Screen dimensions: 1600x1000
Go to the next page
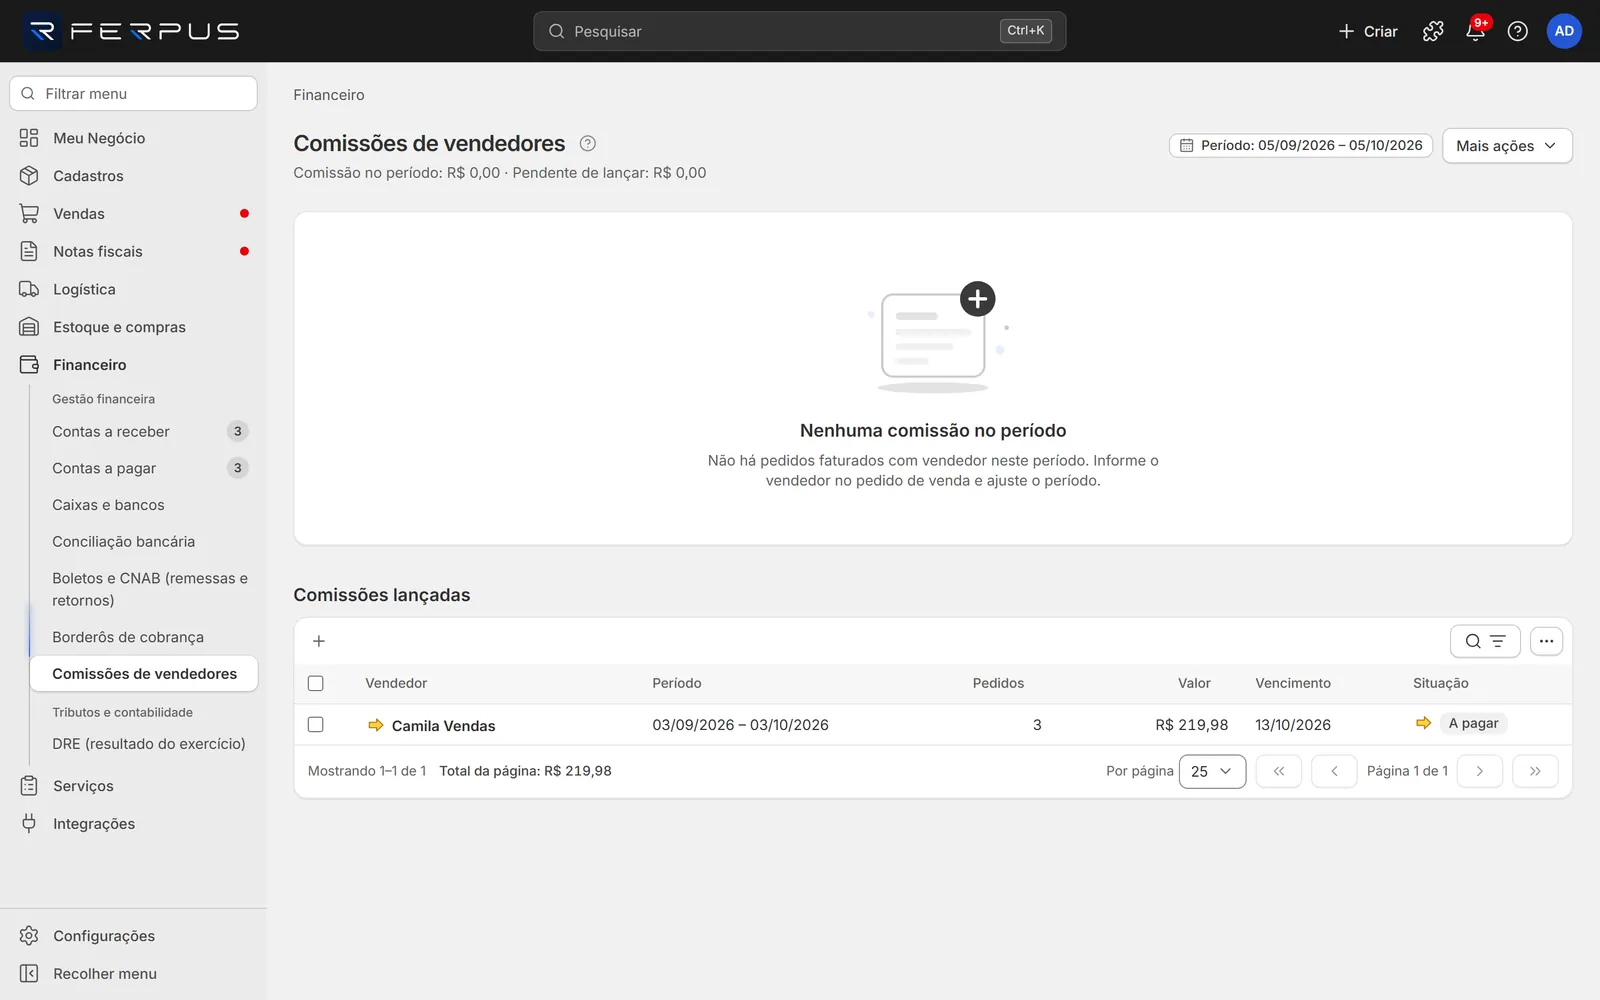tap(1480, 771)
